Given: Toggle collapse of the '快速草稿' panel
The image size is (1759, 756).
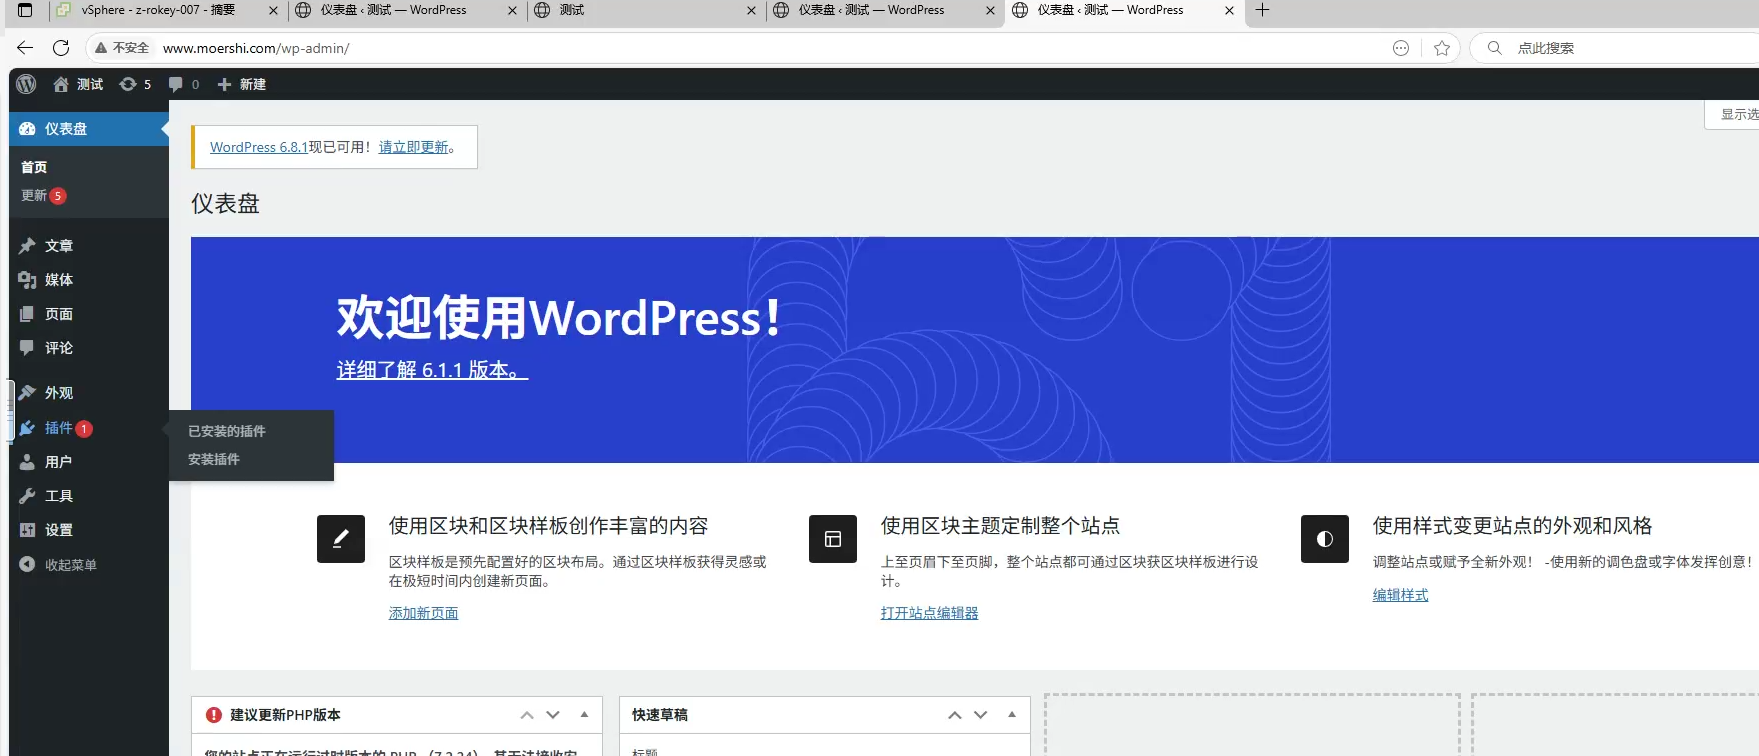Looking at the screenshot, I should (x=1012, y=715).
